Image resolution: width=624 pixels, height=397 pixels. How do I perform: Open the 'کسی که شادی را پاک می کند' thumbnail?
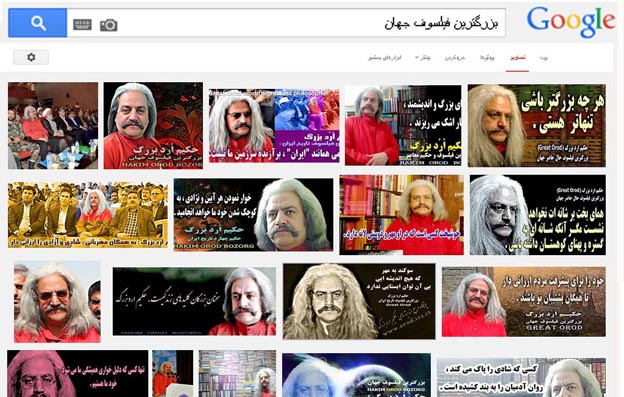(521, 378)
